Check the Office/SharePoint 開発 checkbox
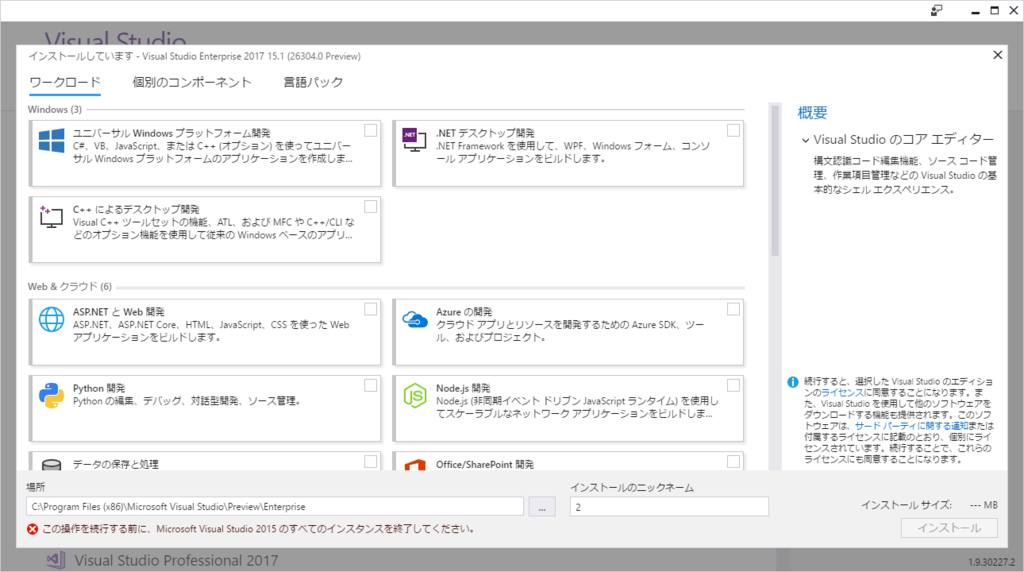Viewport: 1024px width, 572px height. click(x=733, y=462)
